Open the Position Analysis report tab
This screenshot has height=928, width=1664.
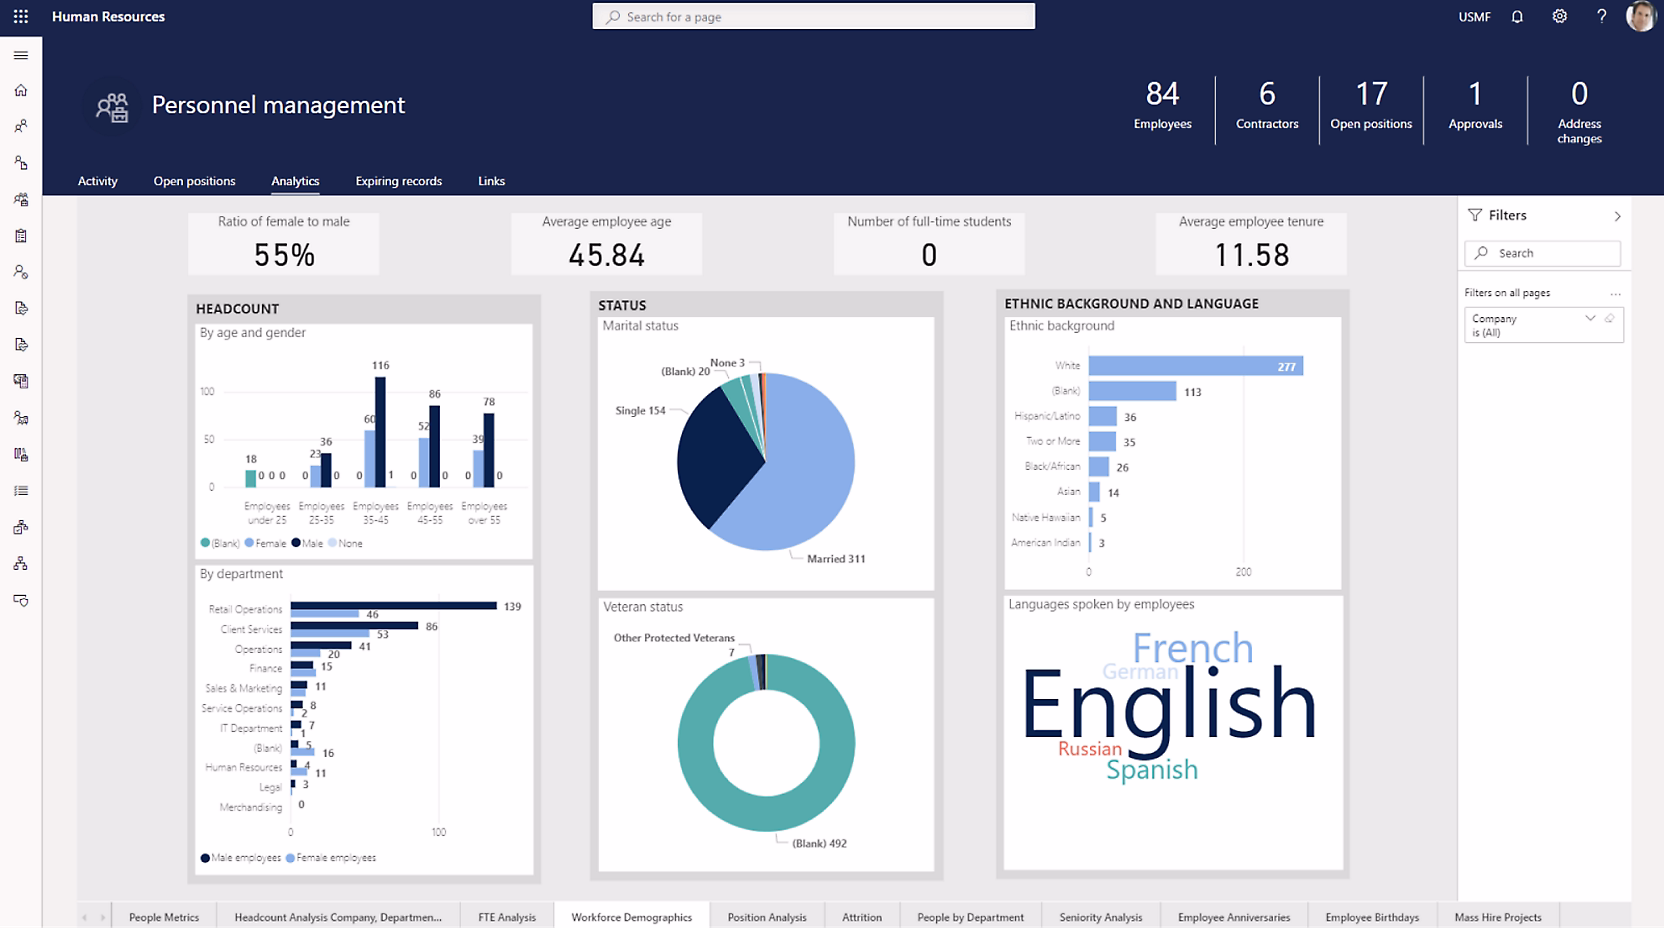point(766,917)
